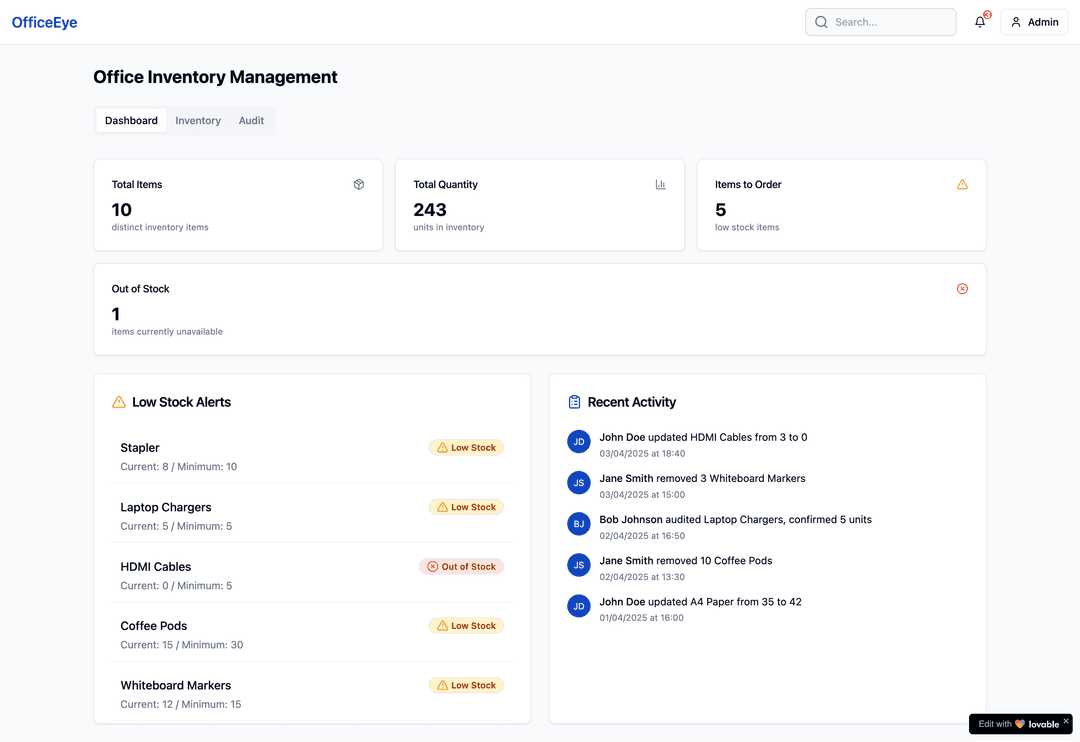
Task: Click Bob Johnson's avatar in Recent Activity
Action: (x=579, y=523)
